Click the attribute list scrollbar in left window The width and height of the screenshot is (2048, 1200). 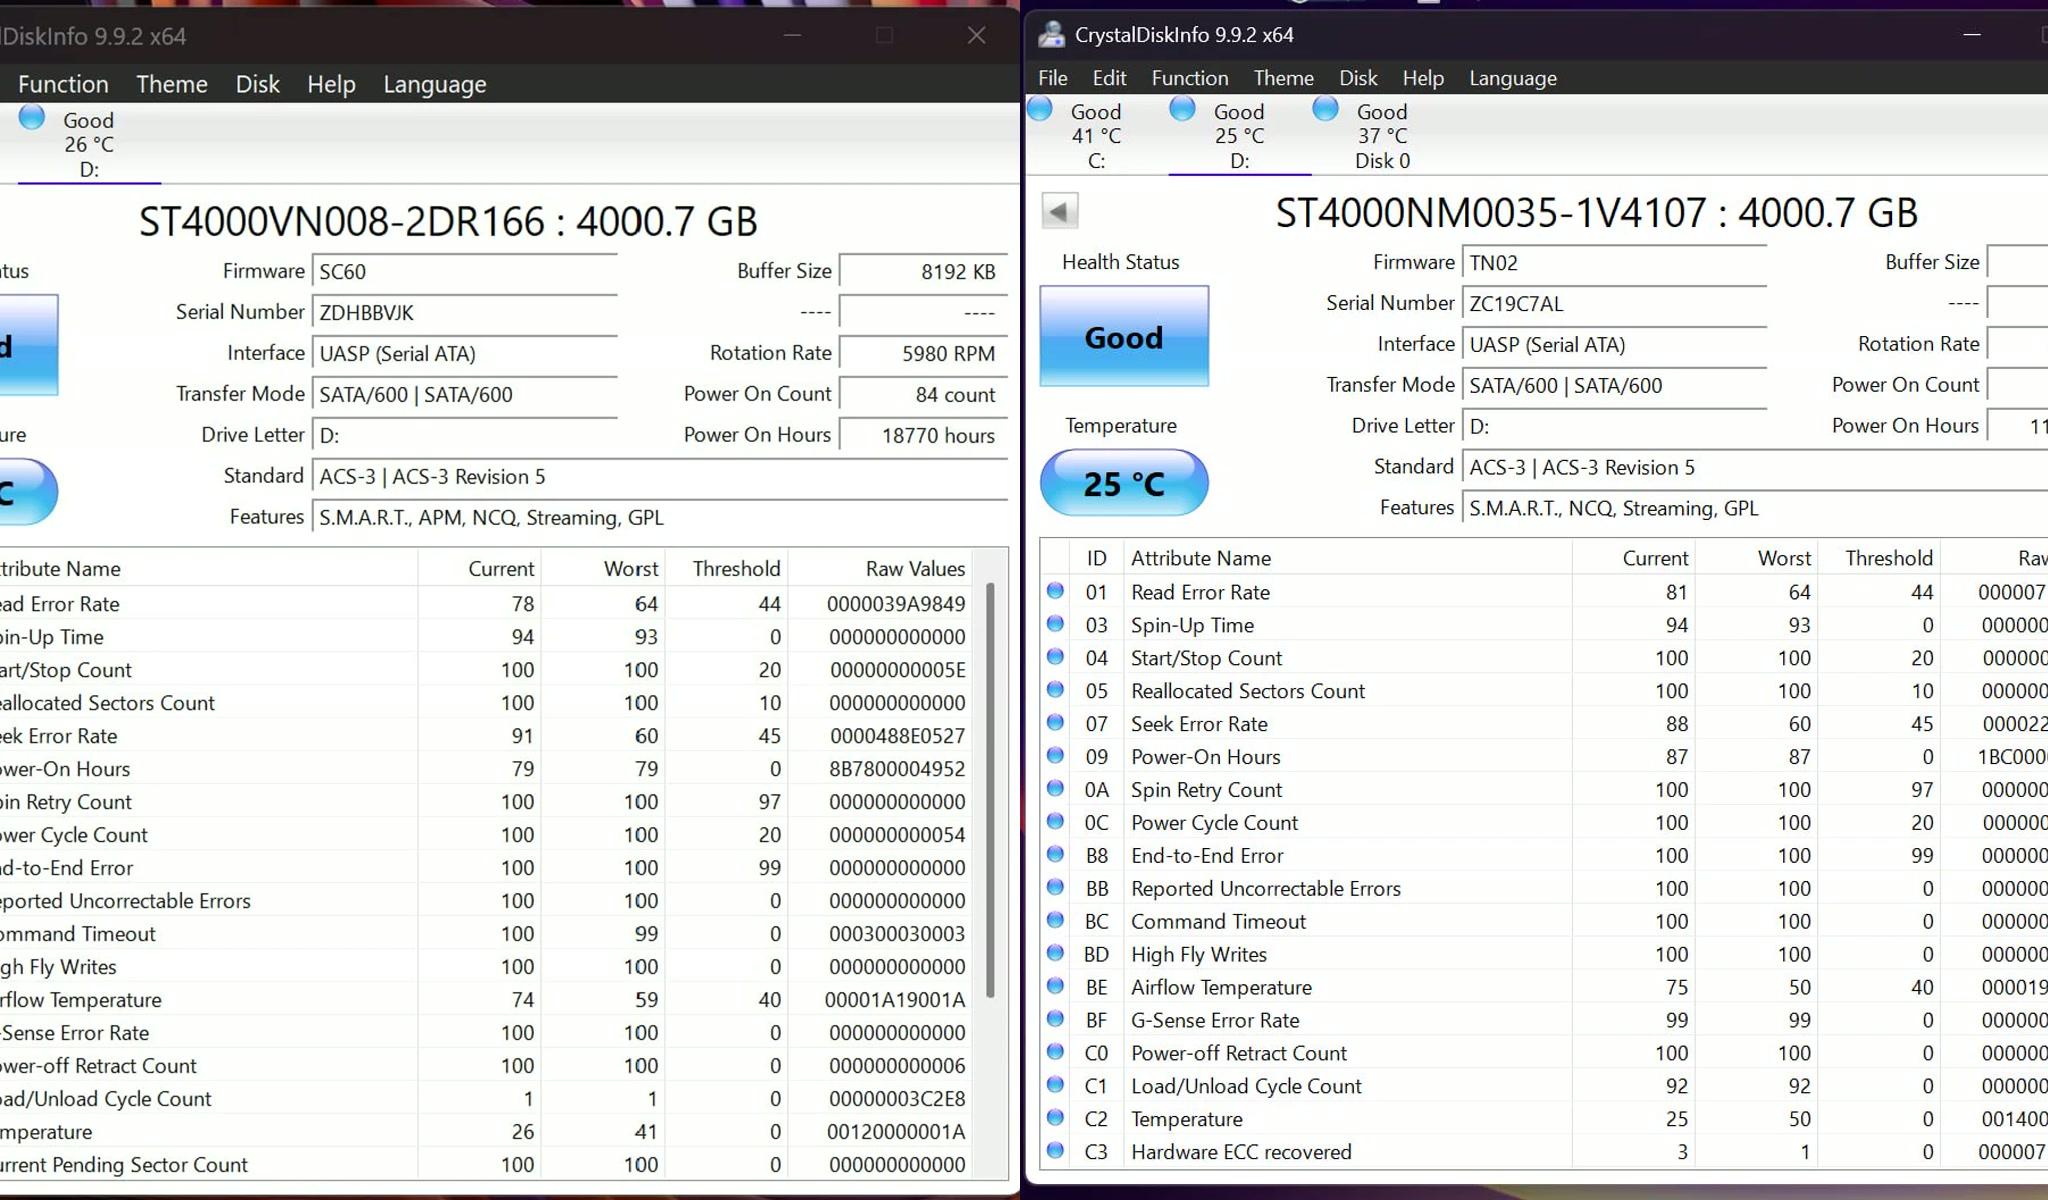[990, 790]
